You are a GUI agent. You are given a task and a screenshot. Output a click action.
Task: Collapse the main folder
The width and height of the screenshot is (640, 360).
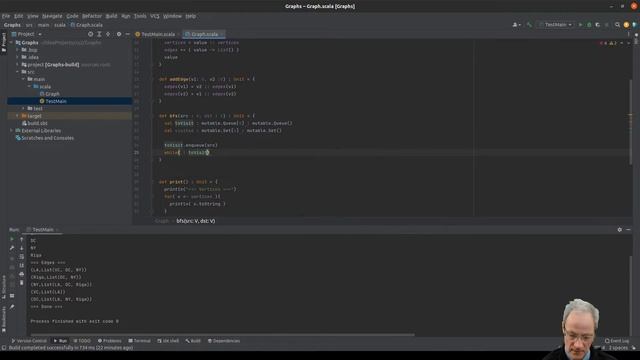point(24,79)
